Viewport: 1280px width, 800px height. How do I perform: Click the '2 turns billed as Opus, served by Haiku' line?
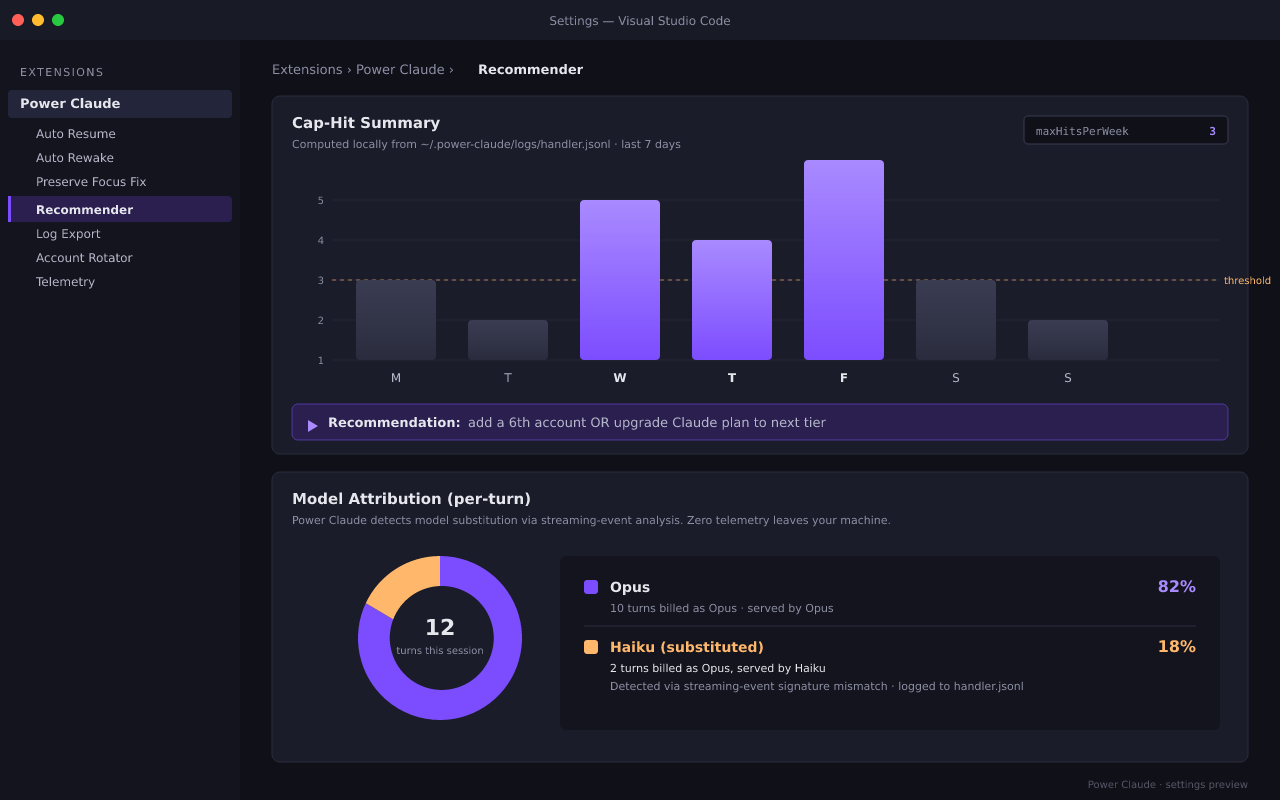(718, 669)
